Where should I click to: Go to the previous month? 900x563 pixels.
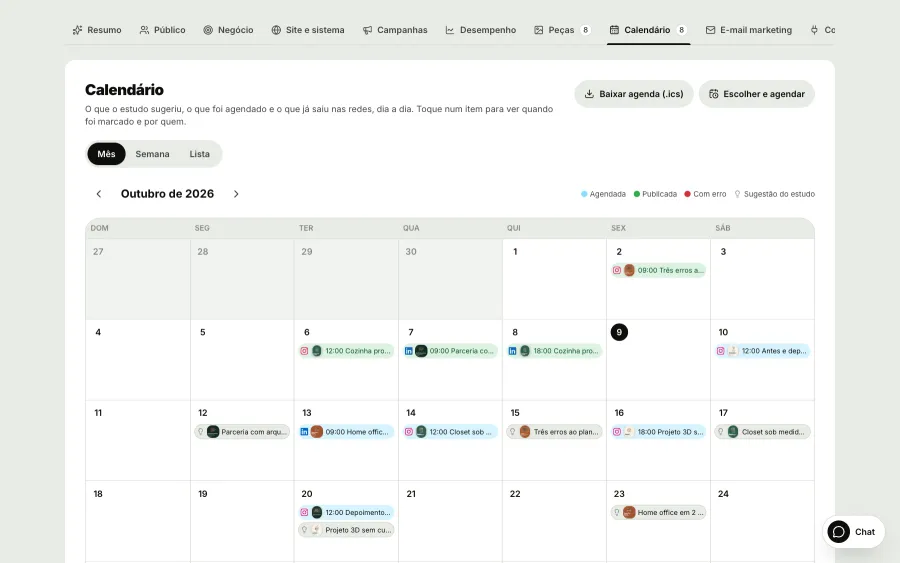(99, 194)
